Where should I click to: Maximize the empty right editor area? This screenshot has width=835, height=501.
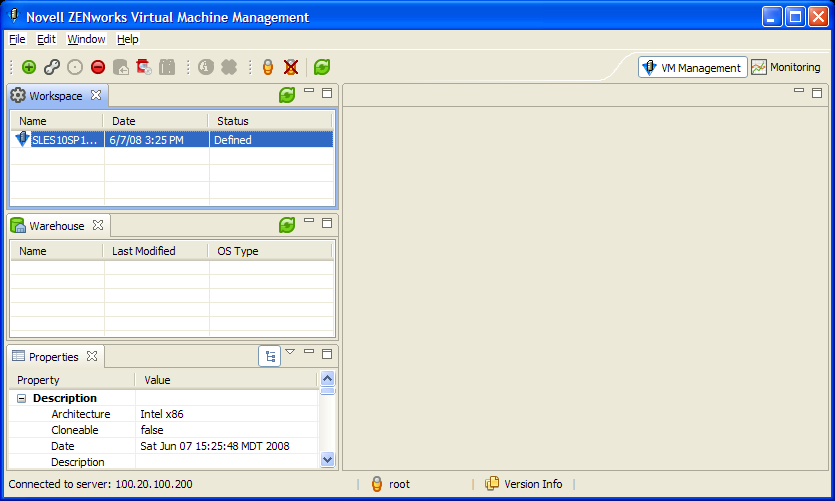[x=817, y=93]
